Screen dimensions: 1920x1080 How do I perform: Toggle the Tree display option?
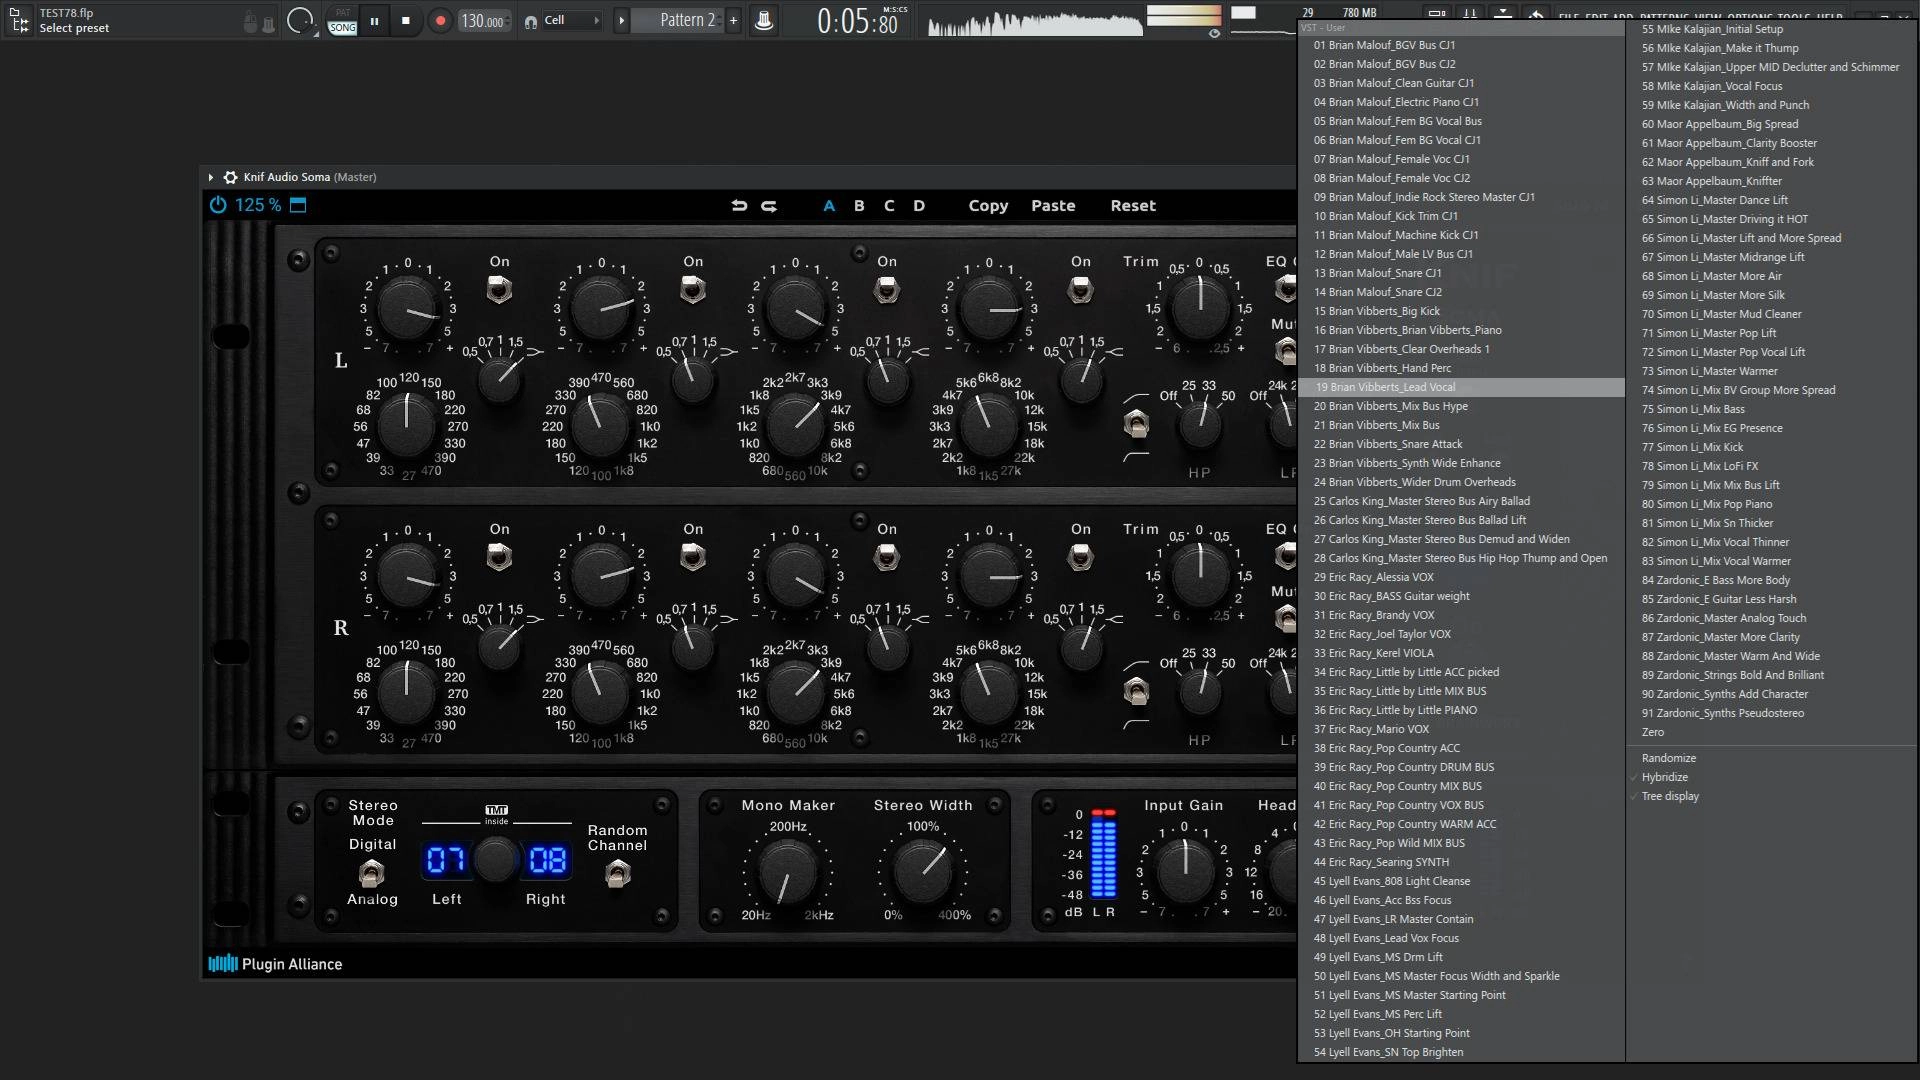click(1771, 796)
